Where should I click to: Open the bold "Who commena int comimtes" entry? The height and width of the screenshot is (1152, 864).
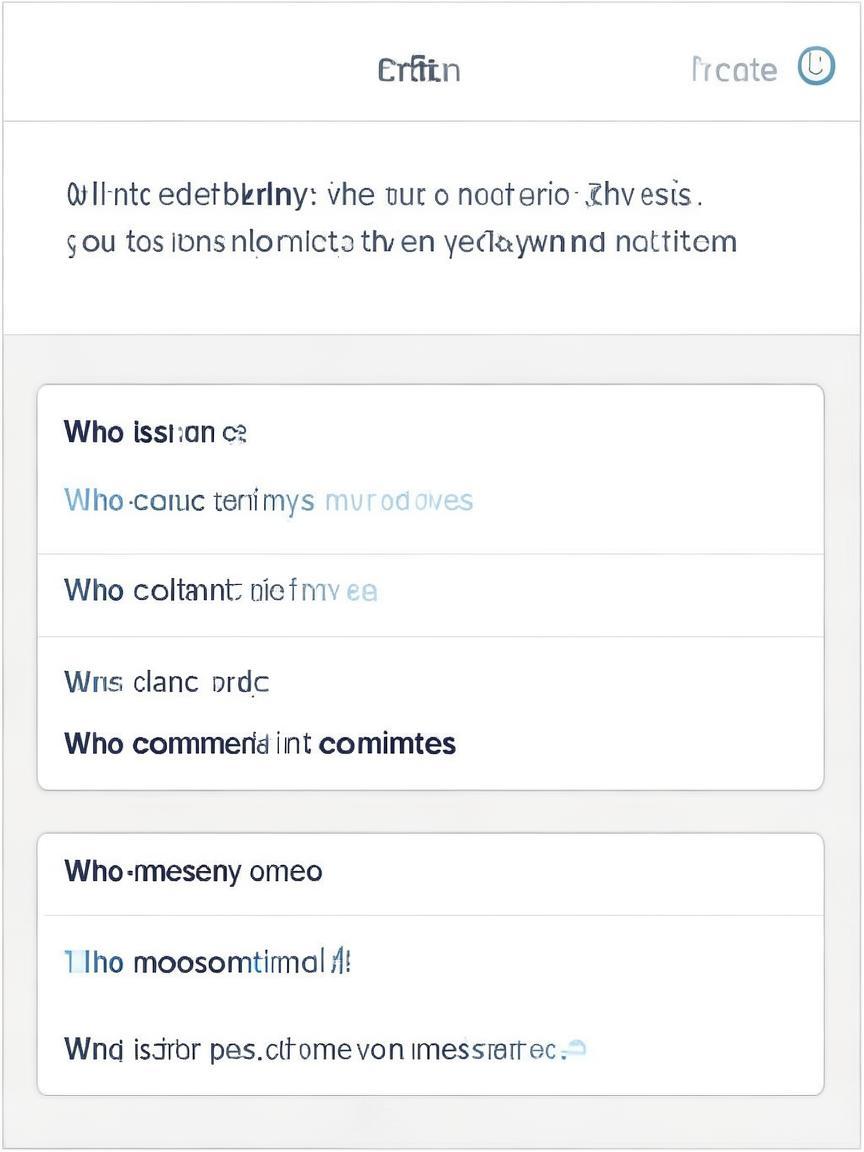260,744
